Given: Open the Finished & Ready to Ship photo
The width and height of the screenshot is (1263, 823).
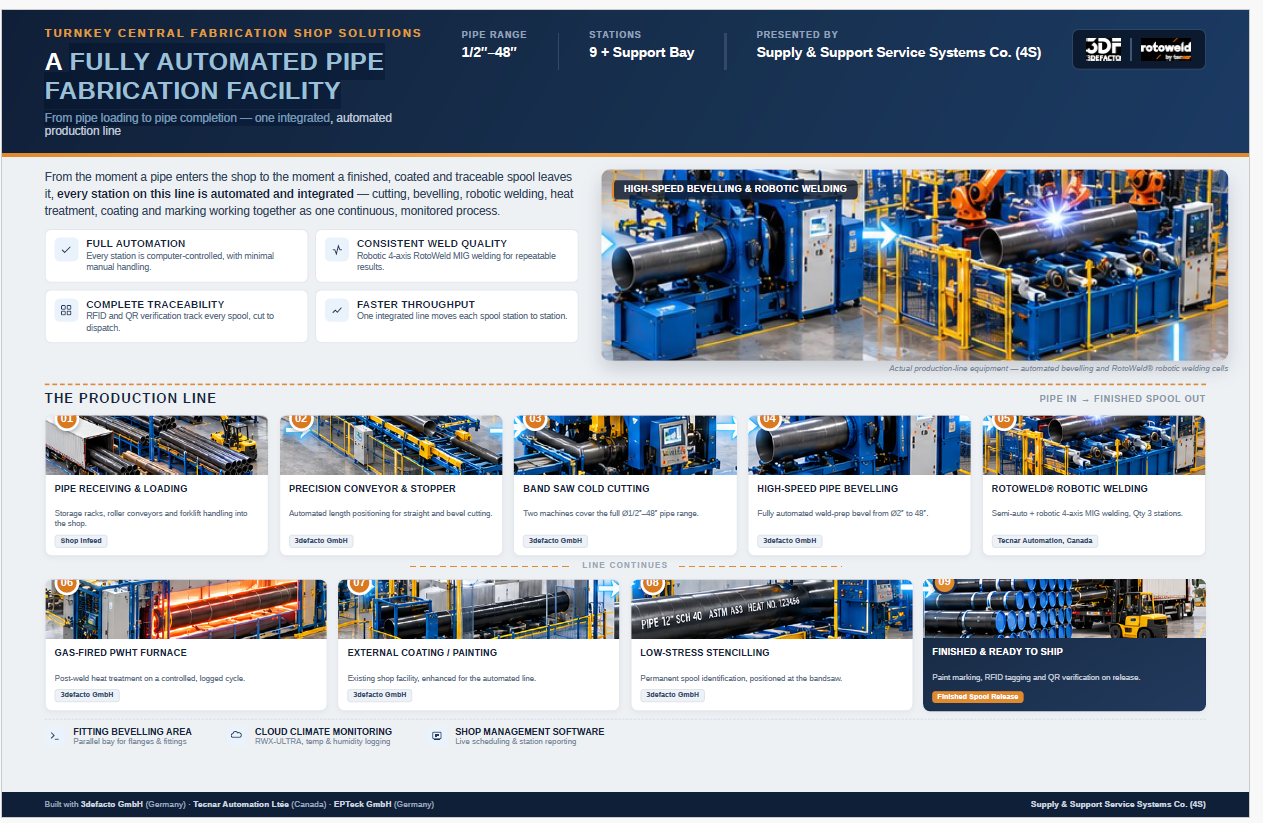Looking at the screenshot, I should [1065, 609].
